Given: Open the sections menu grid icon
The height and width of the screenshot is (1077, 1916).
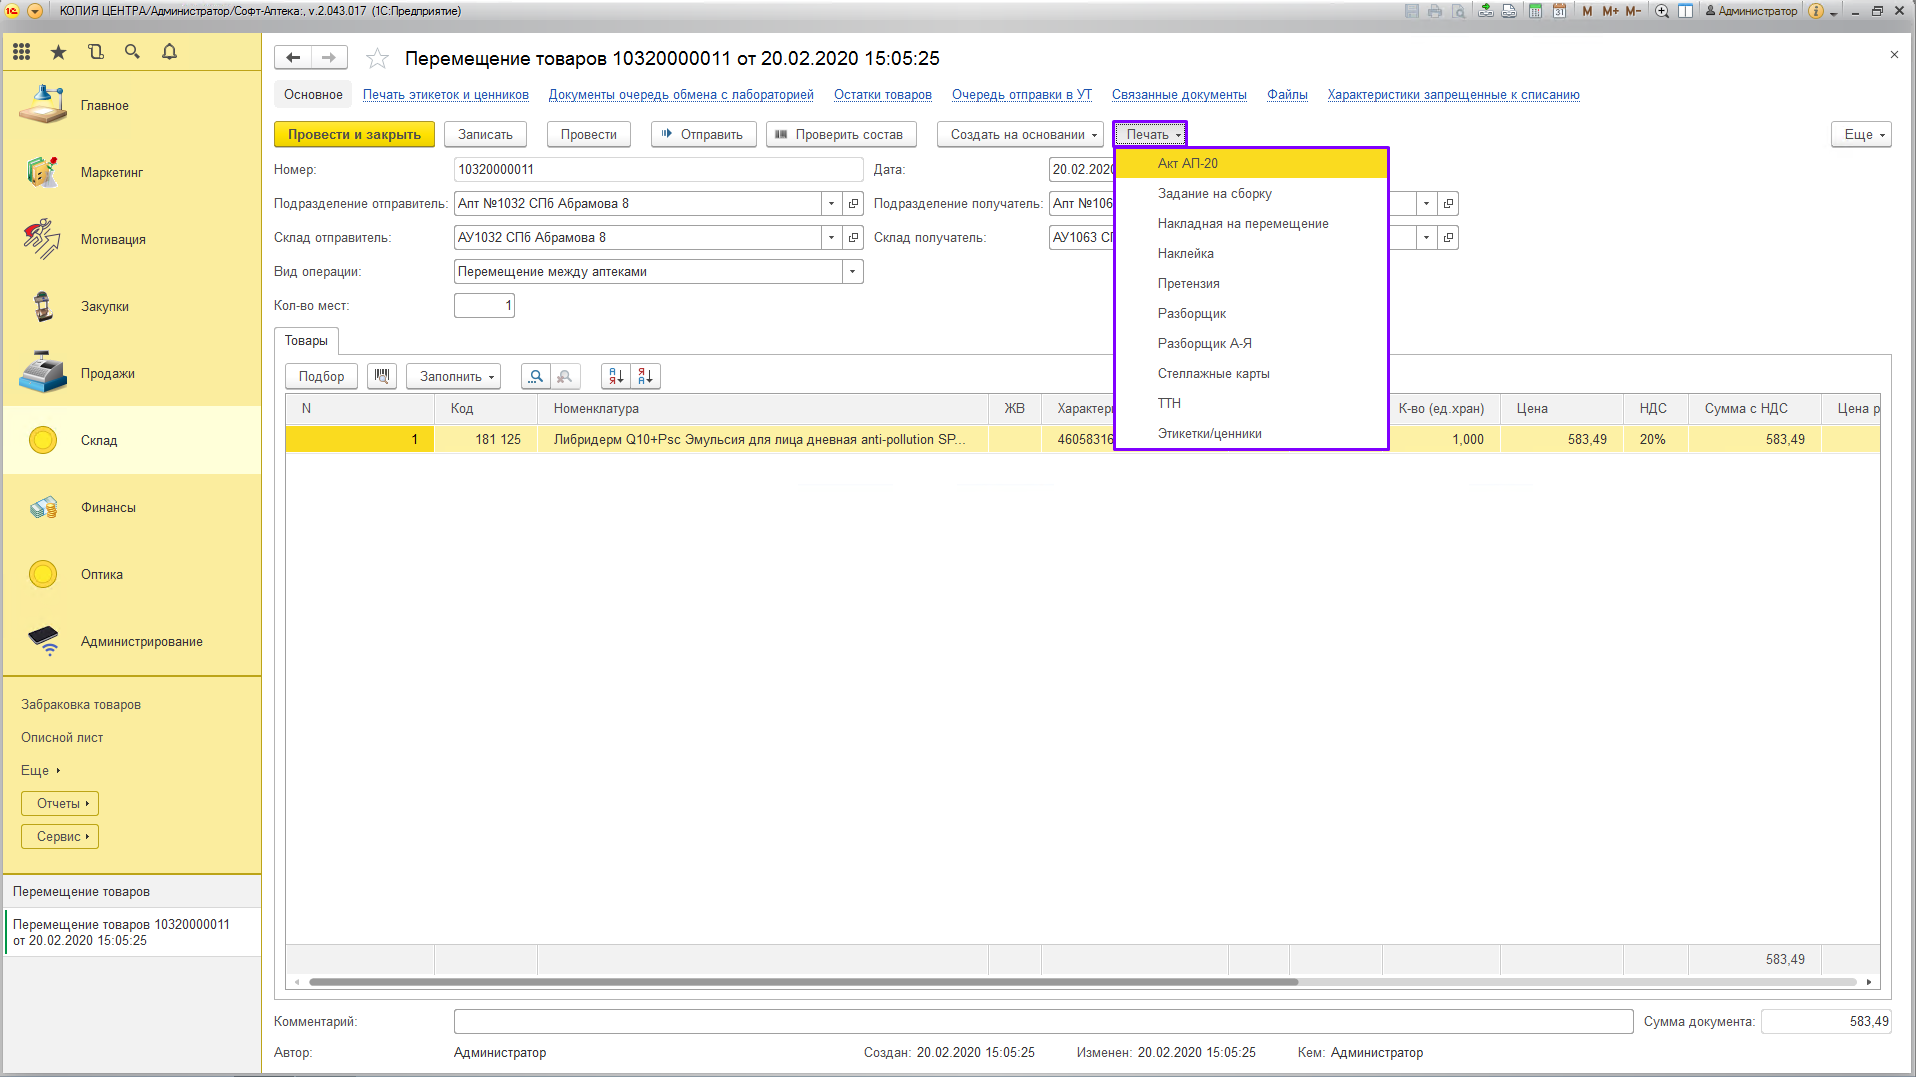Looking at the screenshot, I should 22,52.
